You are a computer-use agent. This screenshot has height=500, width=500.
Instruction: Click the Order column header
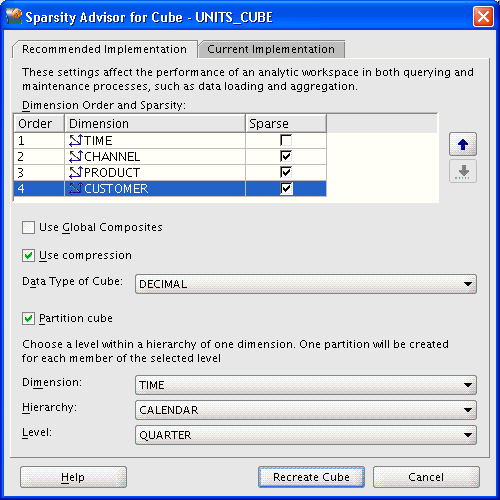coord(39,123)
